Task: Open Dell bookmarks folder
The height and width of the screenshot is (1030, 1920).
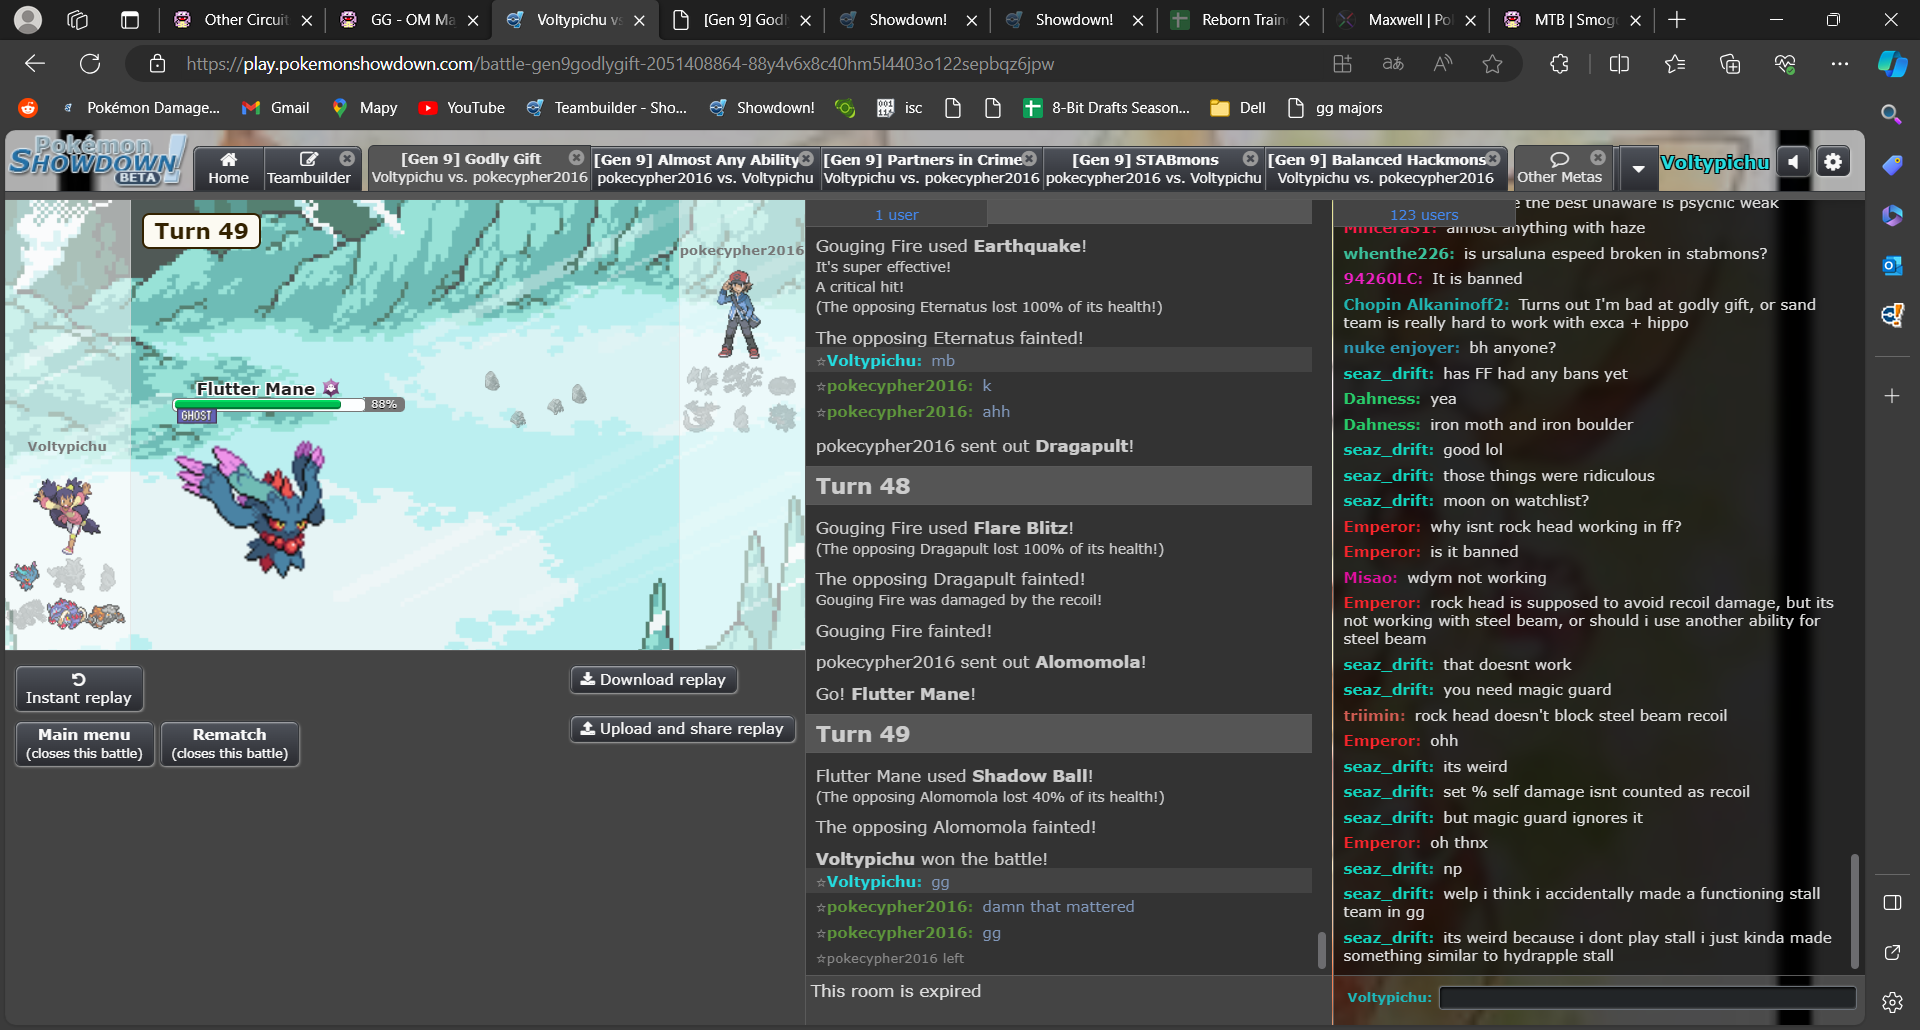Action: [1238, 108]
